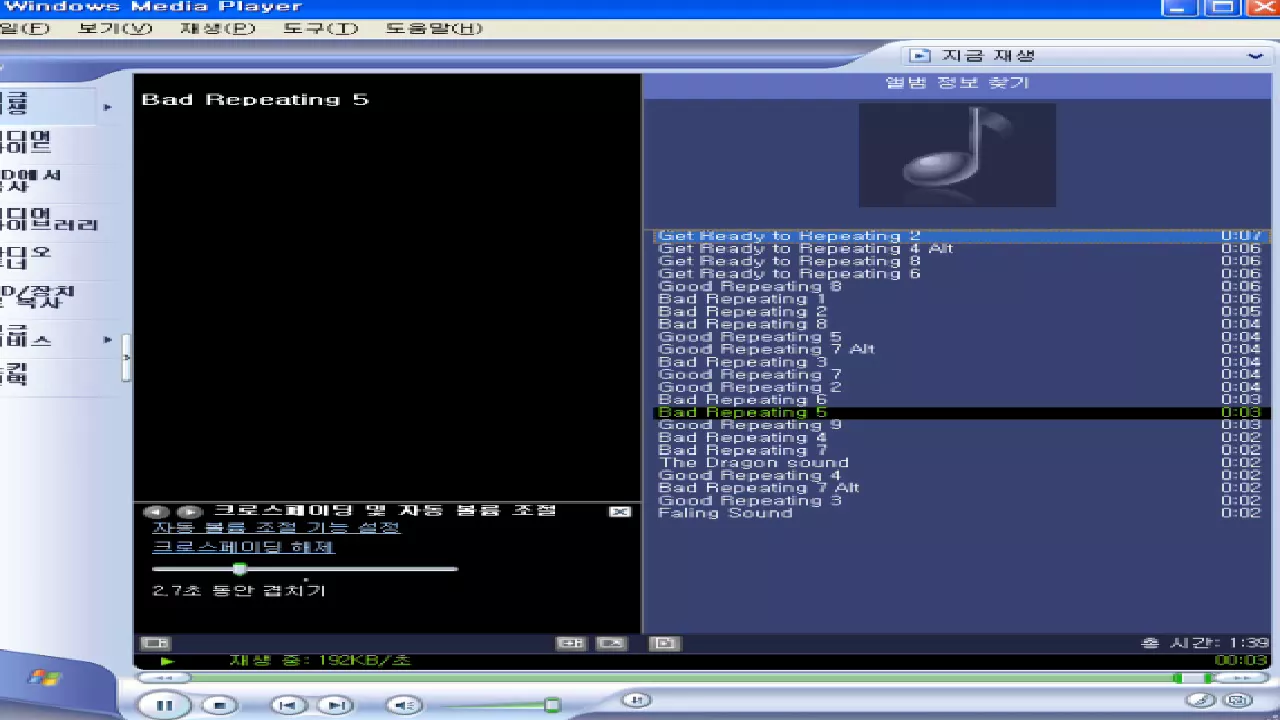The image size is (1280, 720).
Task: Collapse the taskbar with the side handle
Action: click(127, 357)
